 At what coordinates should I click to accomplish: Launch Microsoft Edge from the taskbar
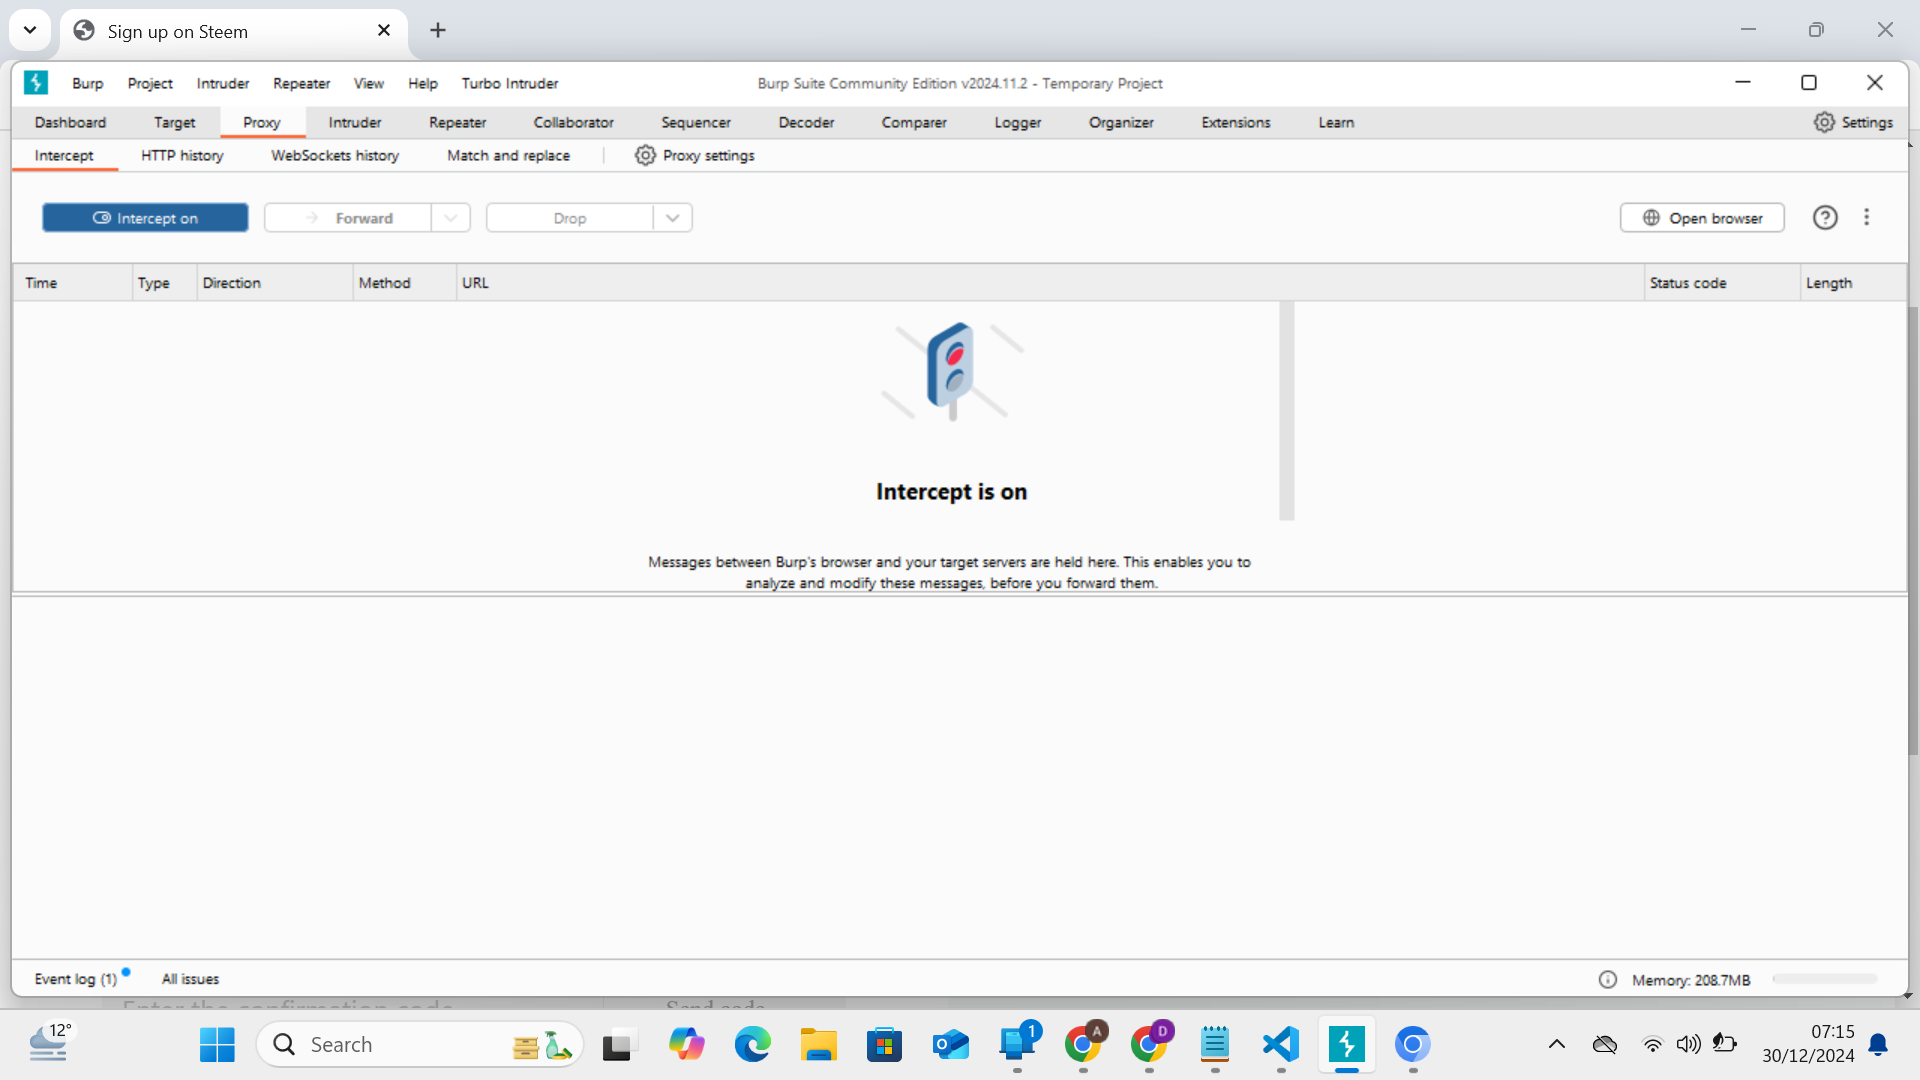click(752, 1043)
